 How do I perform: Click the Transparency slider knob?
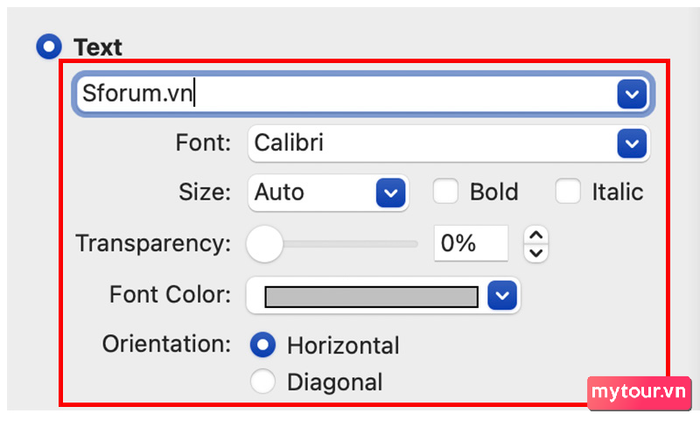point(264,244)
